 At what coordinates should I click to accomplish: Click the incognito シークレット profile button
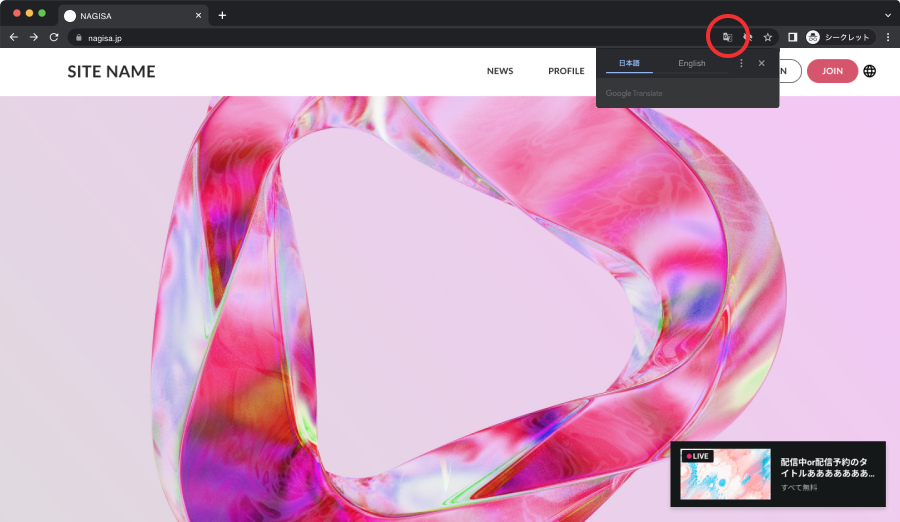(839, 37)
